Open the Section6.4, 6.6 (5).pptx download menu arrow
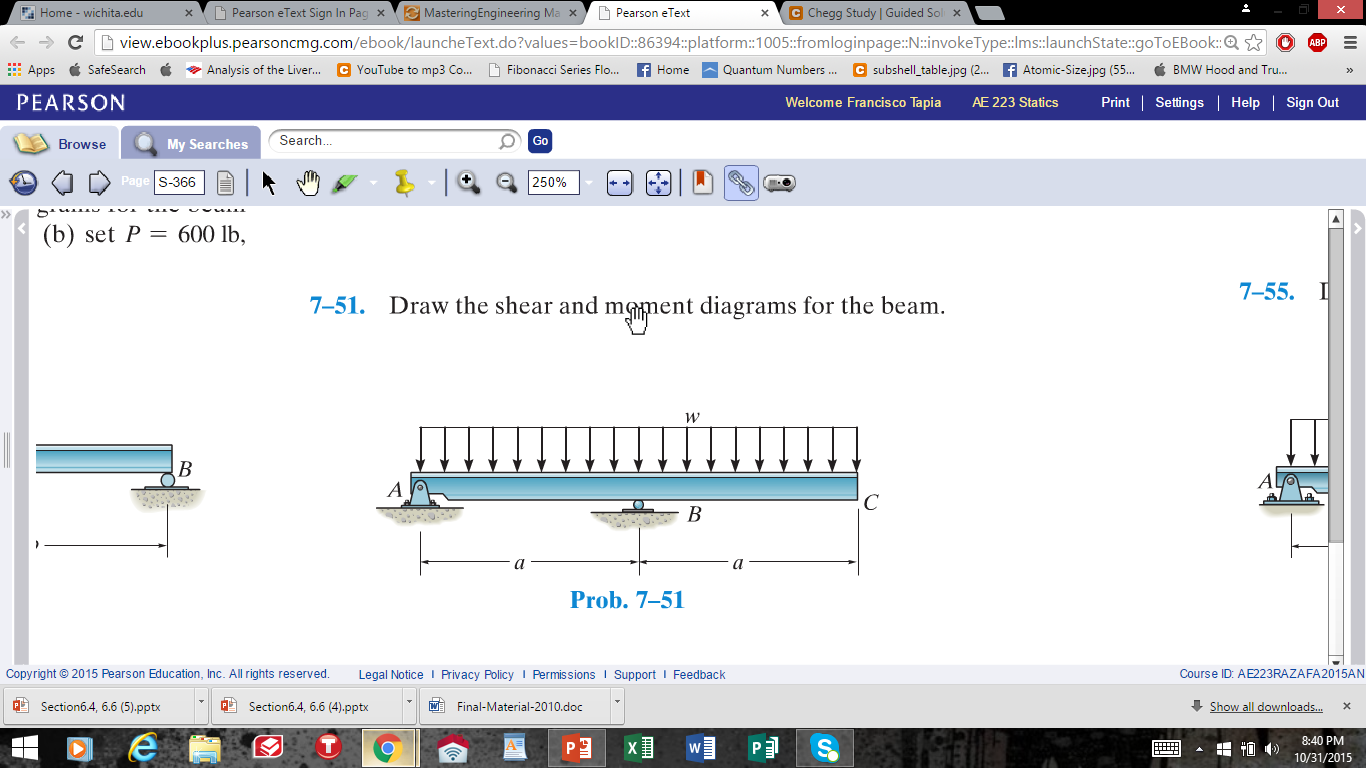 (201, 704)
